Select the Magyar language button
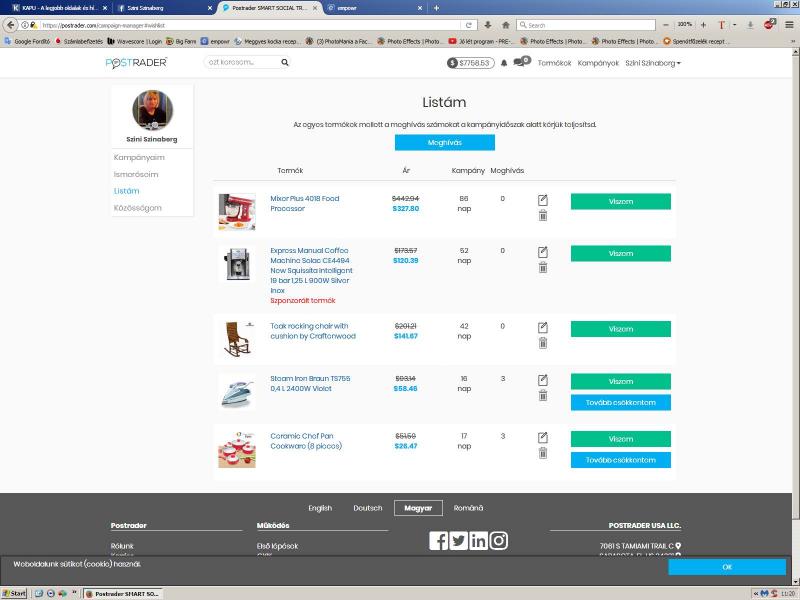Image resolution: width=800 pixels, height=600 pixels. tap(418, 508)
